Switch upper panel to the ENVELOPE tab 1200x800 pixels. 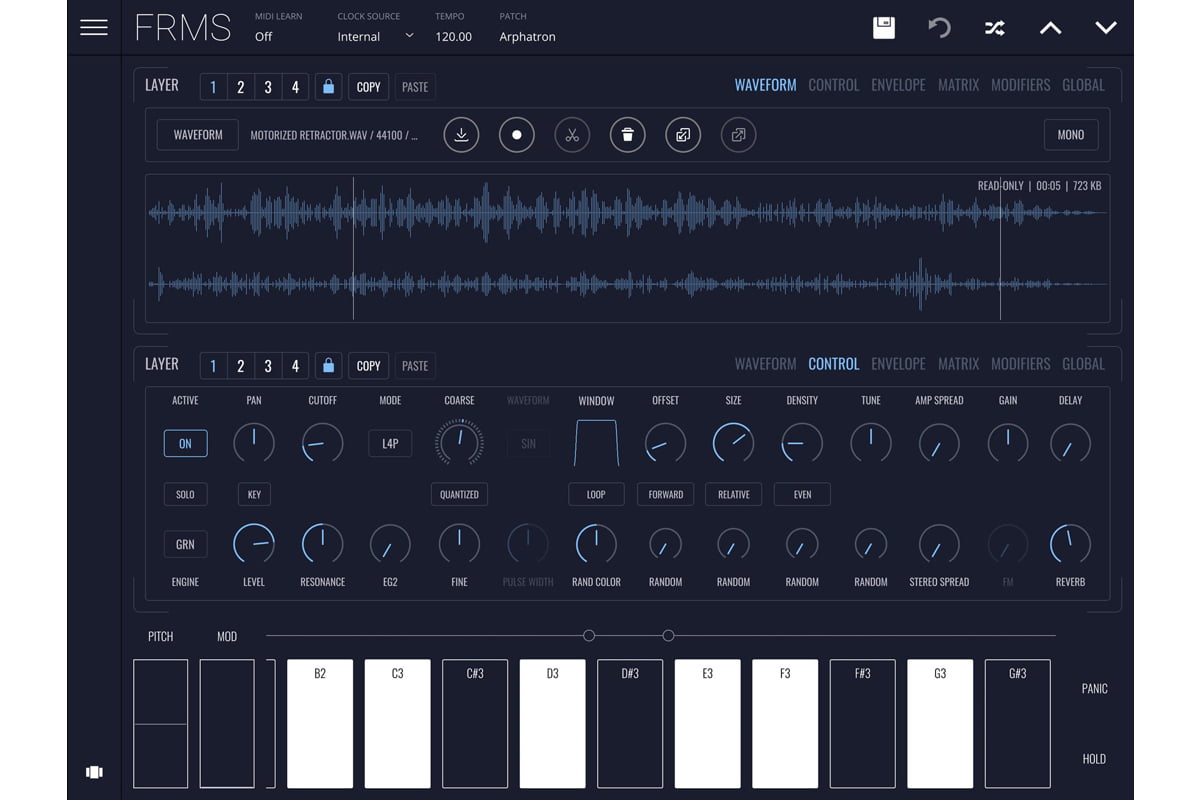[898, 85]
